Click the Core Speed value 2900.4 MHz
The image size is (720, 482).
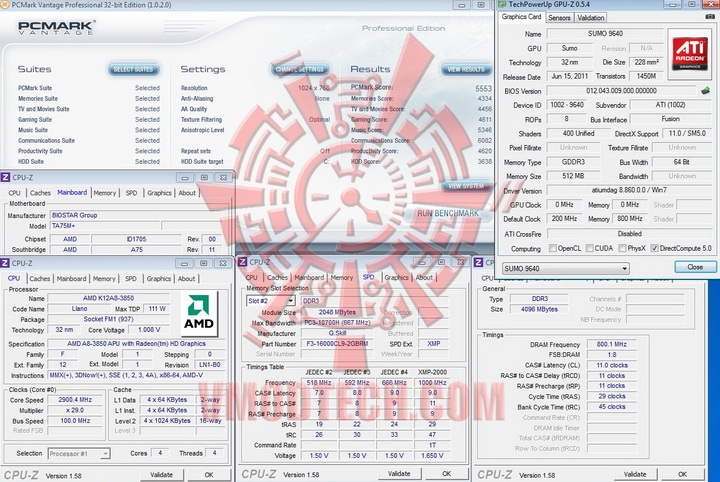(75, 400)
